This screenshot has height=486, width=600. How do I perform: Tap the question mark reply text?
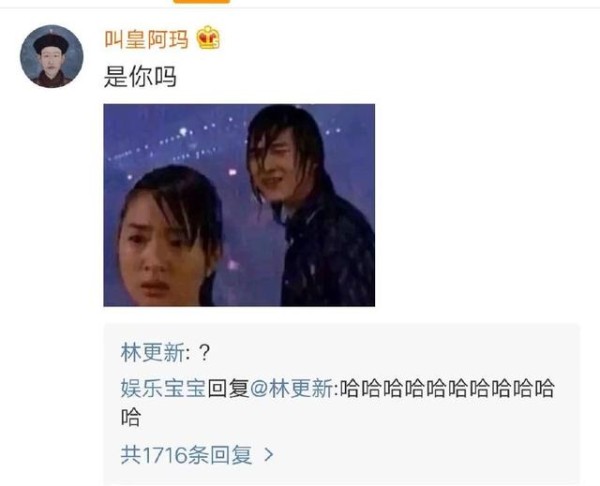click(205, 353)
